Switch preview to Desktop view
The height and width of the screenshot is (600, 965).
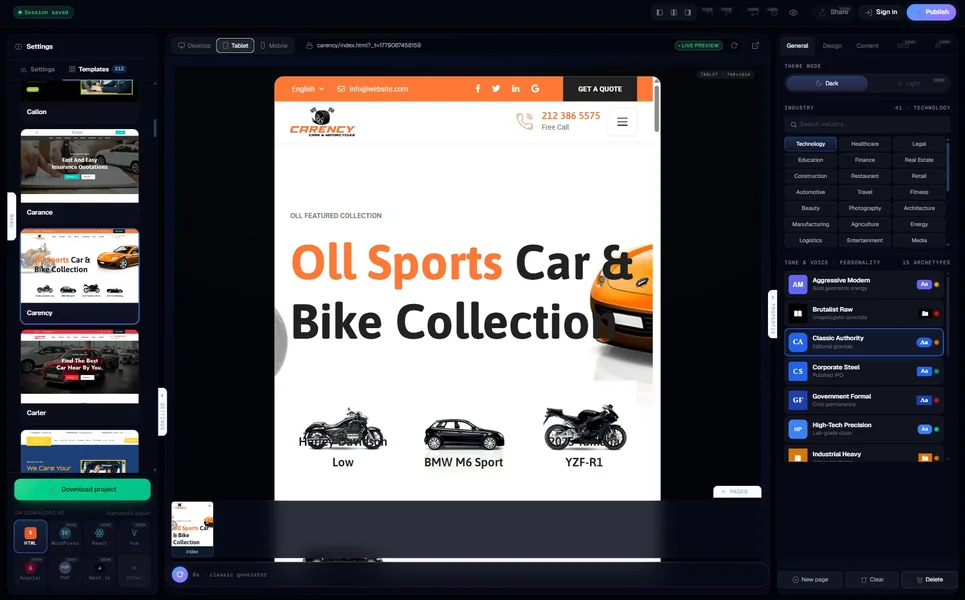click(x=194, y=46)
